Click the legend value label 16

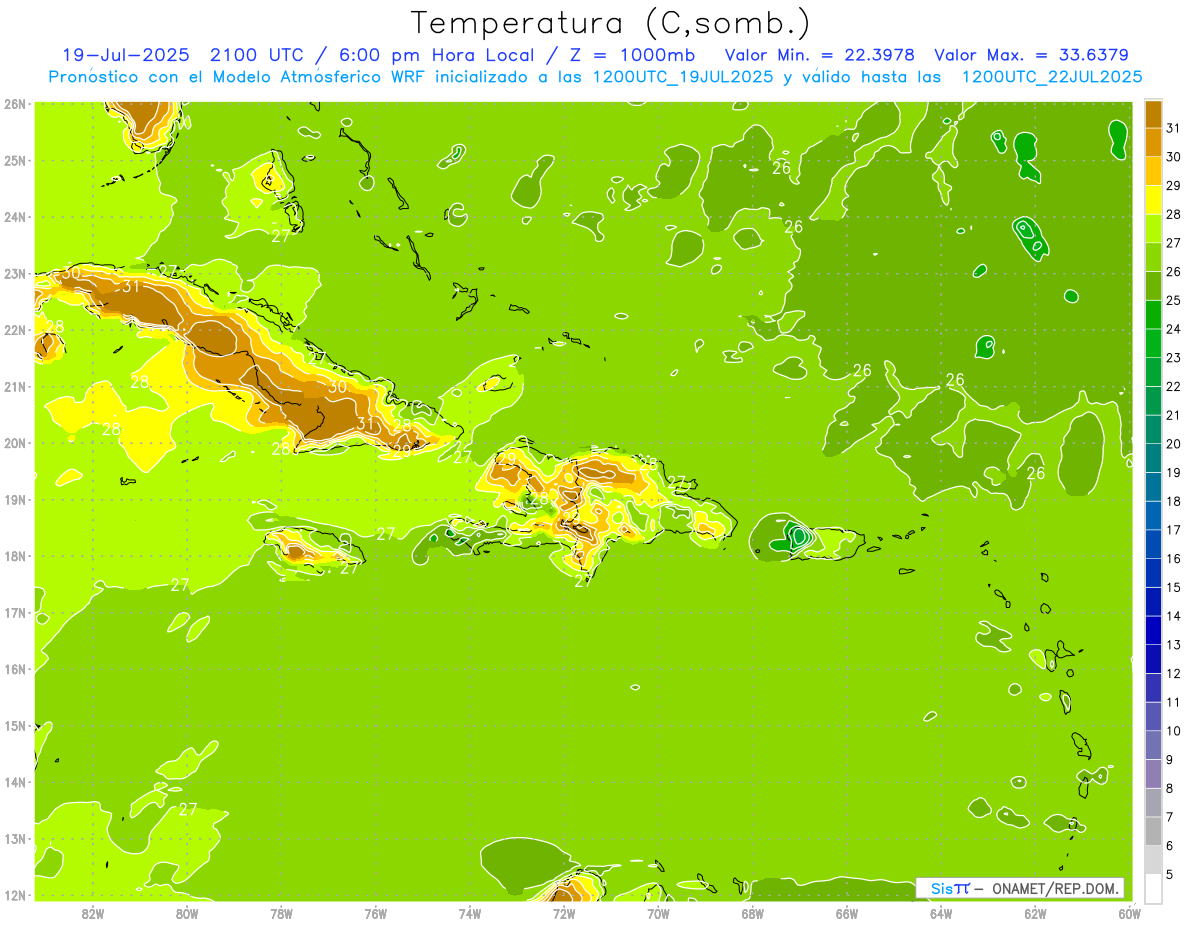pyautogui.click(x=1174, y=558)
